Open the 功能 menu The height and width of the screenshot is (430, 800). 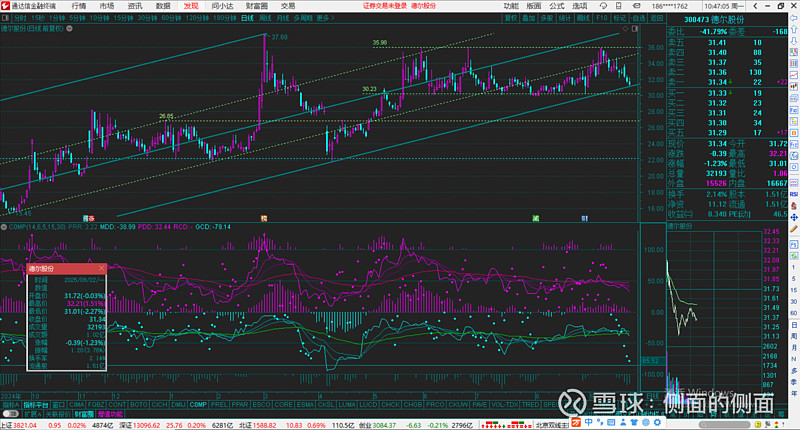511,6
